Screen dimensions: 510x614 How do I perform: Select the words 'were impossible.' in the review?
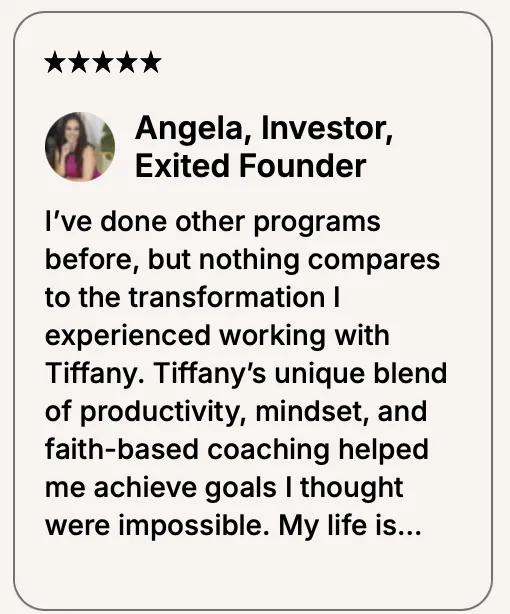click(160, 526)
